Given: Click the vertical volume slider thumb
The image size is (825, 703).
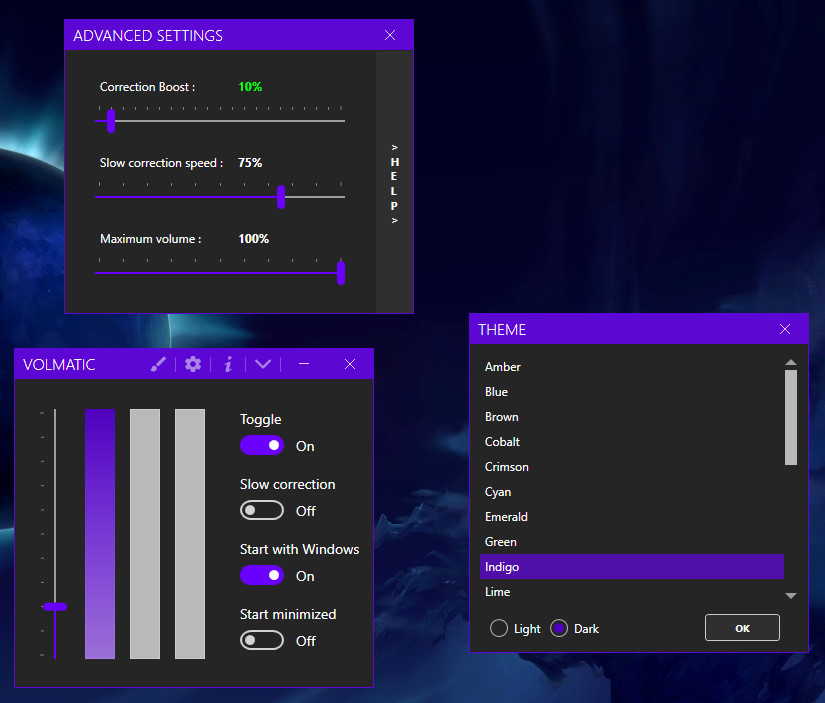Looking at the screenshot, I should point(55,606).
